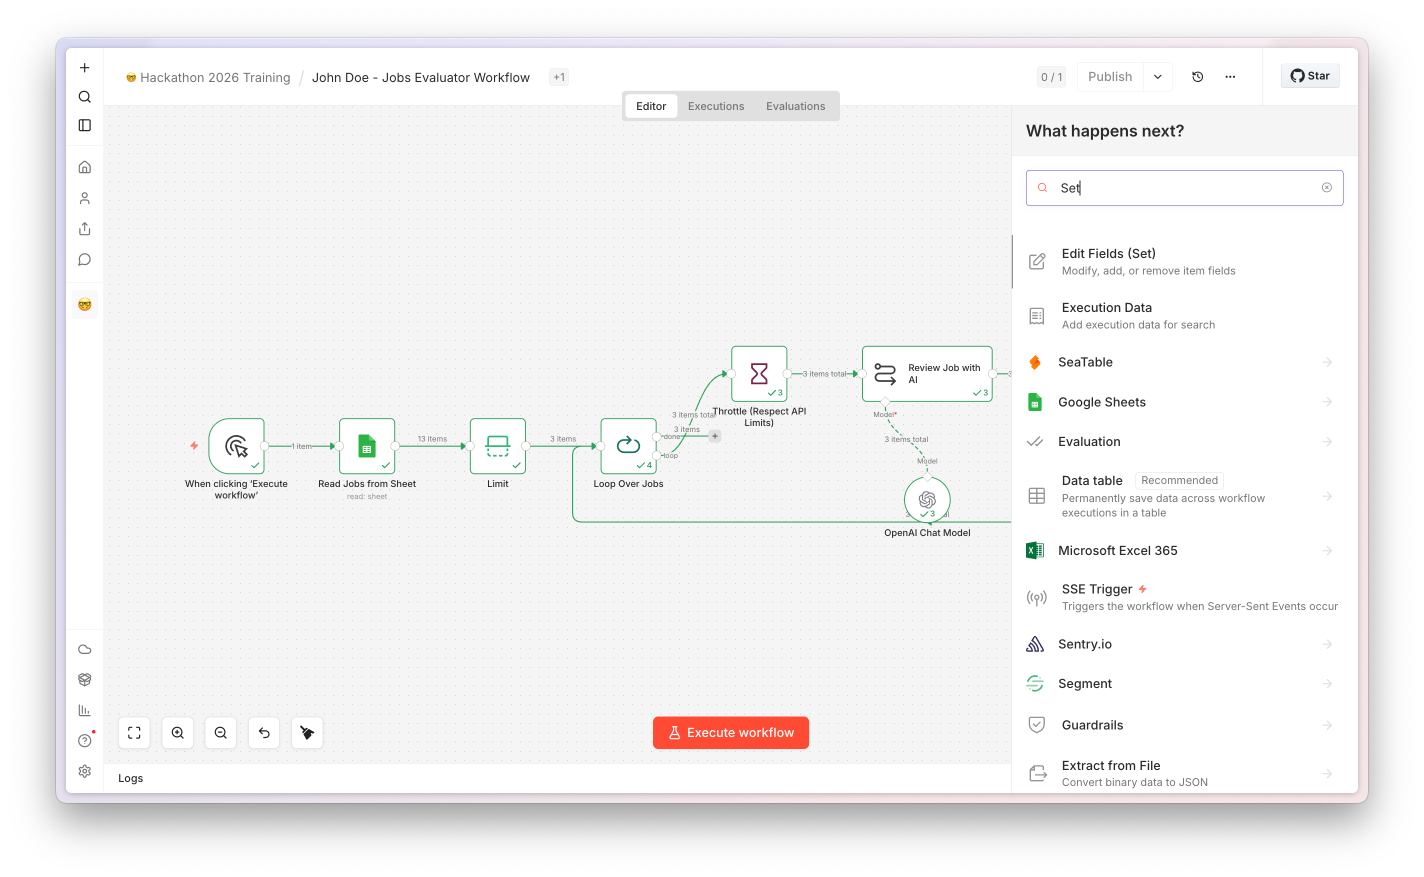
Task: Click the zoom out canvas icon
Action: tap(221, 733)
